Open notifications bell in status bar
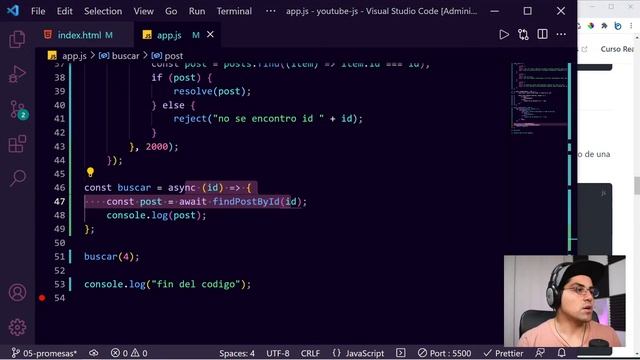The height and width of the screenshot is (360, 640). point(562,353)
